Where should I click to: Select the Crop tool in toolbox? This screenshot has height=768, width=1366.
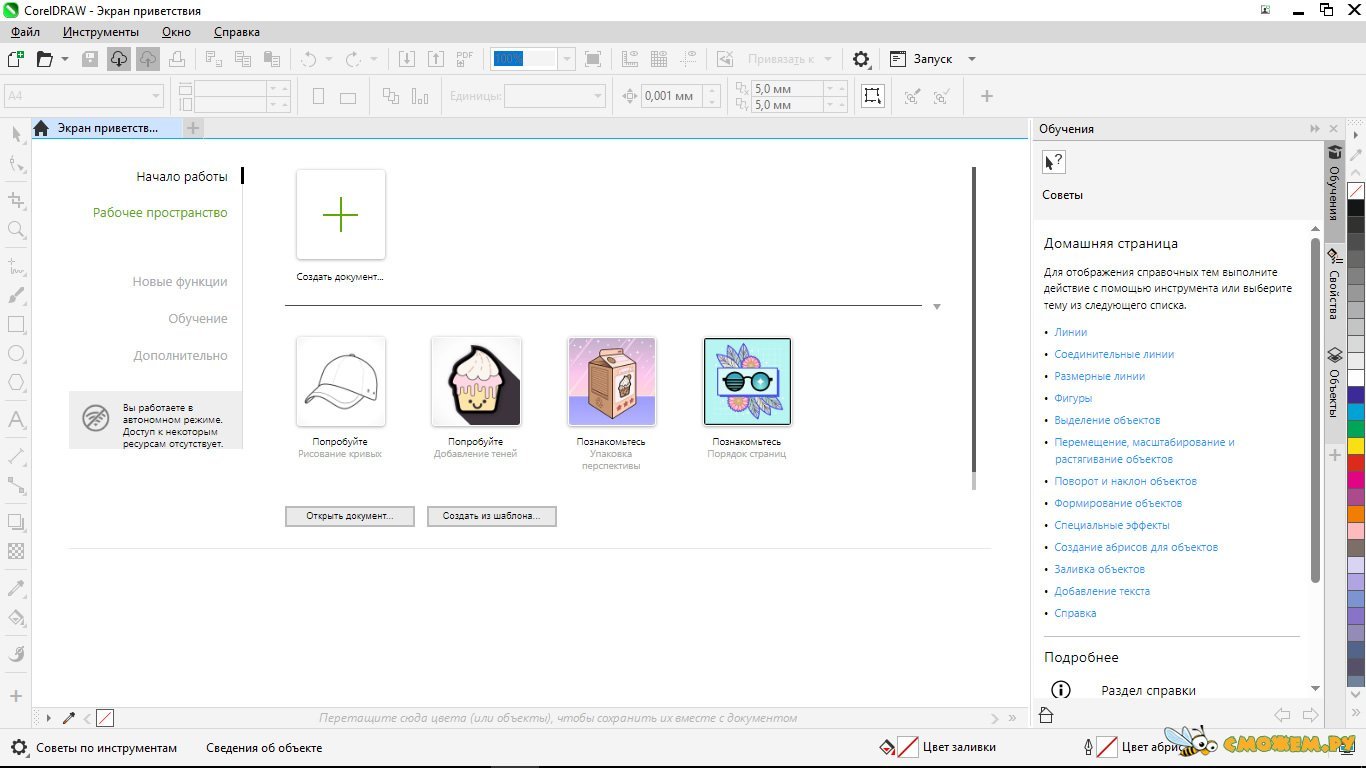(x=16, y=200)
